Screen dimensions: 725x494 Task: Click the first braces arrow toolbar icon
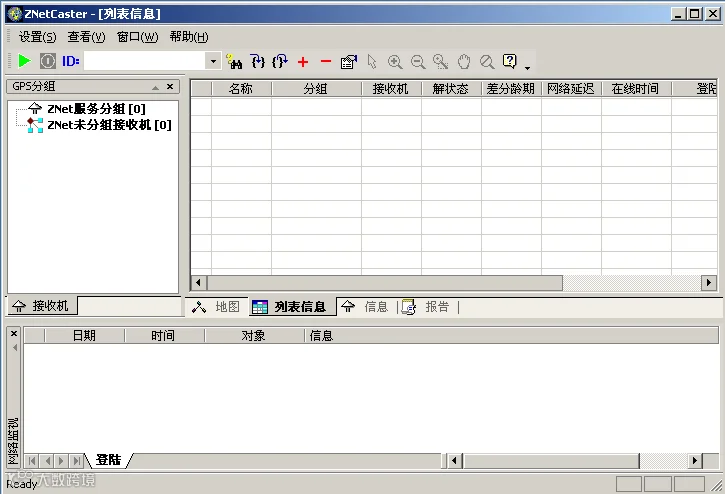[x=258, y=62]
